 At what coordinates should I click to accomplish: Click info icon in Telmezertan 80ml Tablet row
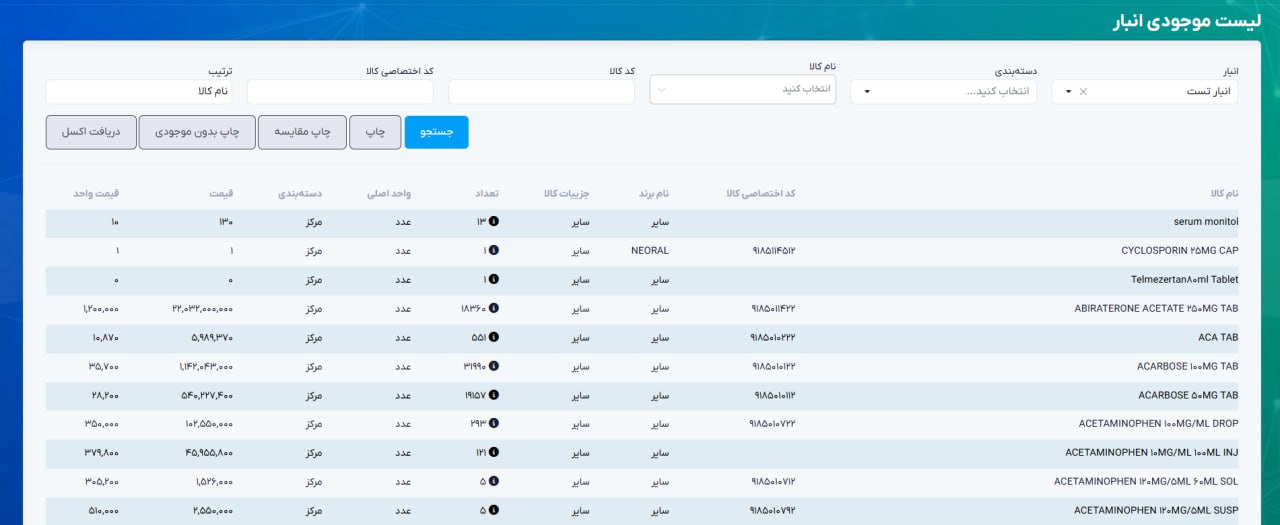click(494, 280)
